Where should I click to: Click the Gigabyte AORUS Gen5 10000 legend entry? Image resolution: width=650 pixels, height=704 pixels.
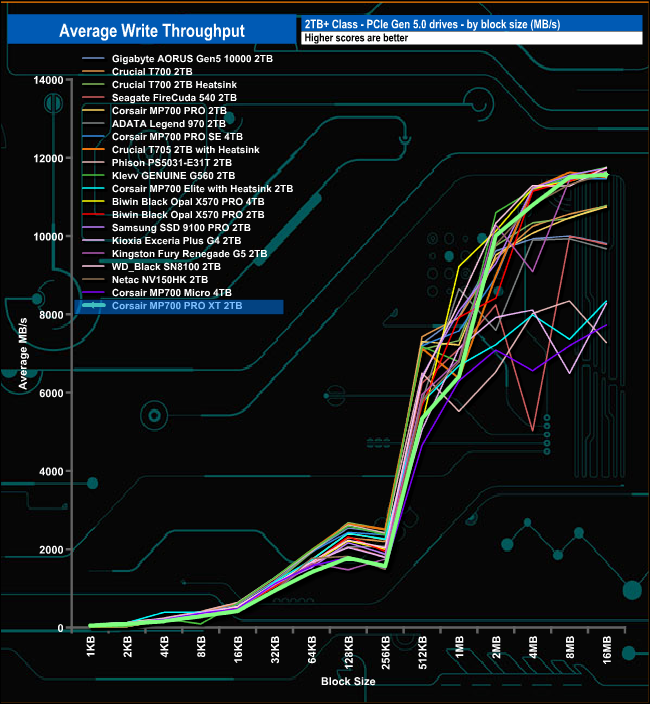coord(192,59)
